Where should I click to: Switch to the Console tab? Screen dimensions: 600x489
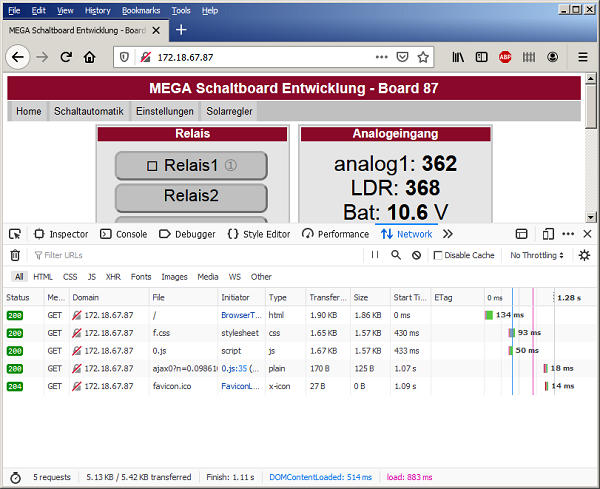click(124, 234)
